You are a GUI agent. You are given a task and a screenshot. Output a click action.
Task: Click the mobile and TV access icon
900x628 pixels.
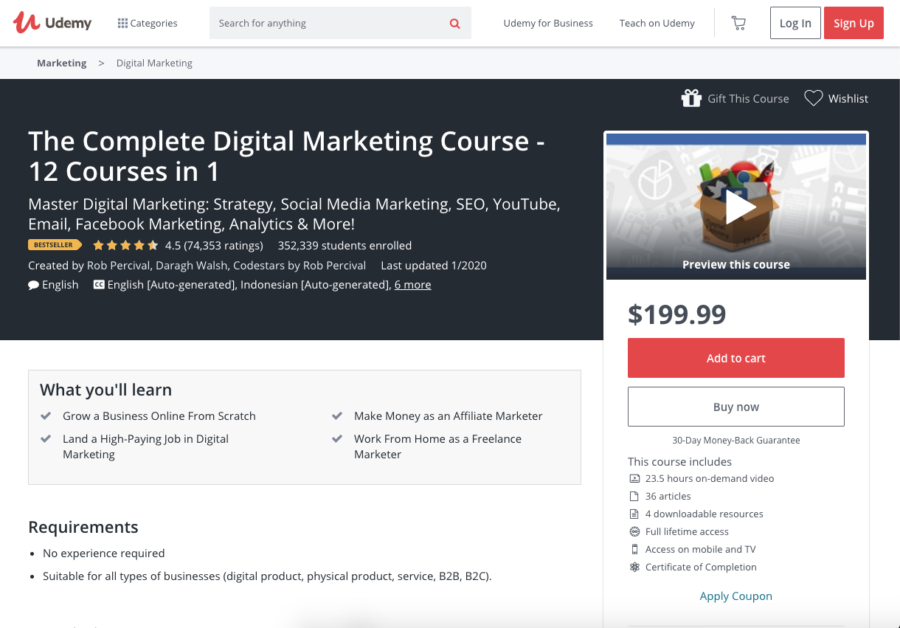point(634,549)
